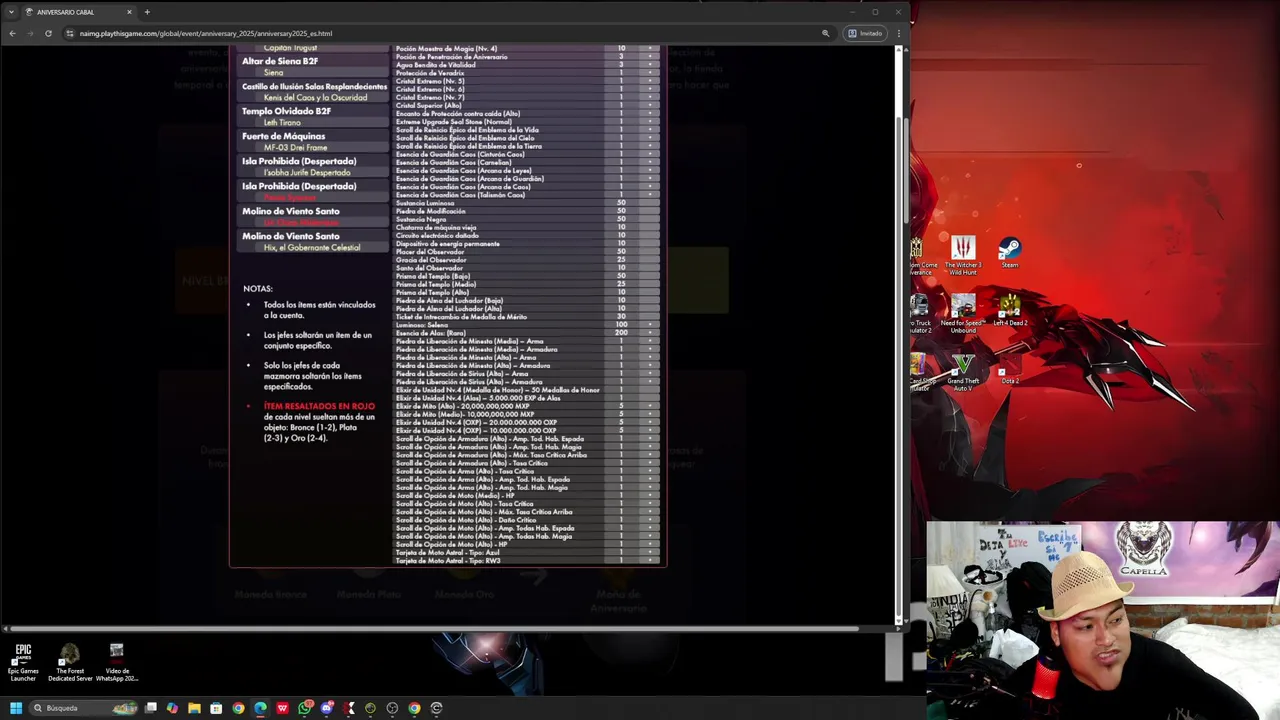Image resolution: width=1280 pixels, height=720 pixels.
Task: Open the browser zoom indicator icon
Action: click(825, 33)
